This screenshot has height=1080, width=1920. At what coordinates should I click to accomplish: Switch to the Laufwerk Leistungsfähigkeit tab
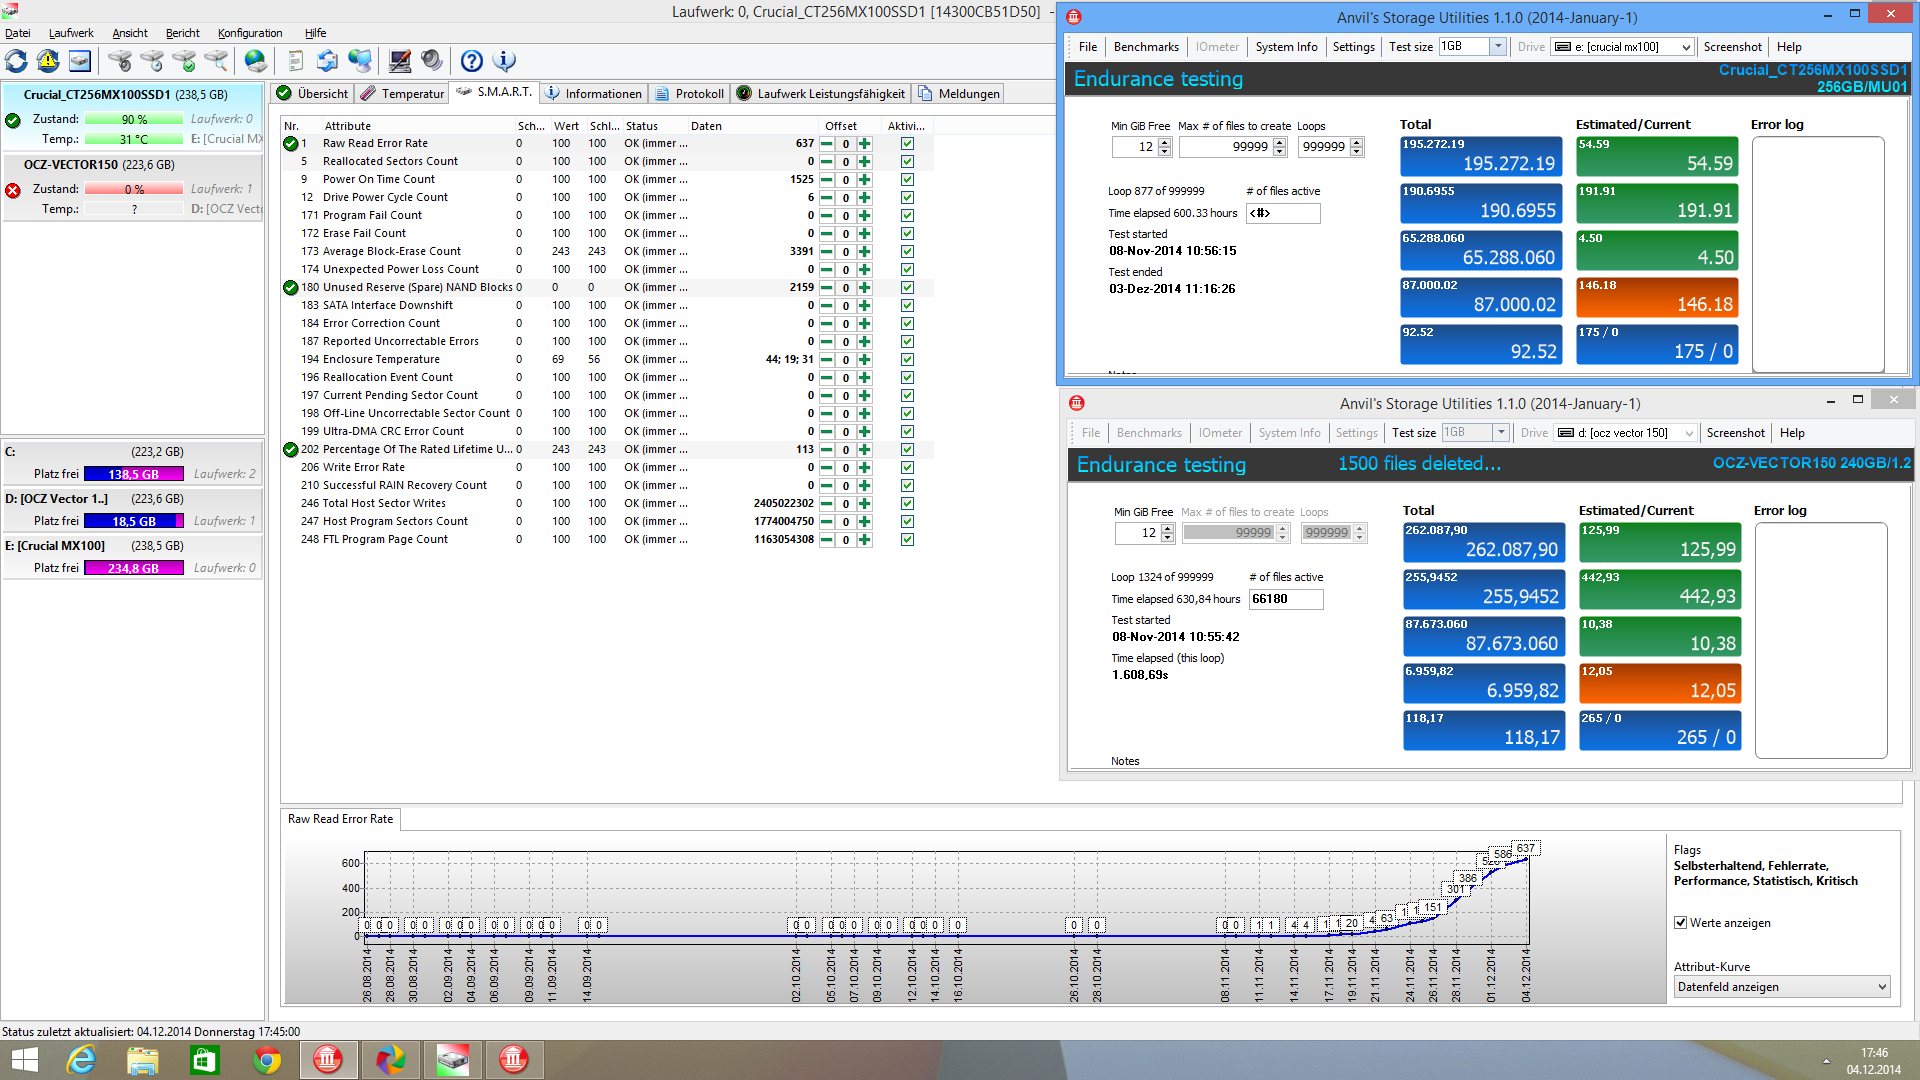point(821,94)
